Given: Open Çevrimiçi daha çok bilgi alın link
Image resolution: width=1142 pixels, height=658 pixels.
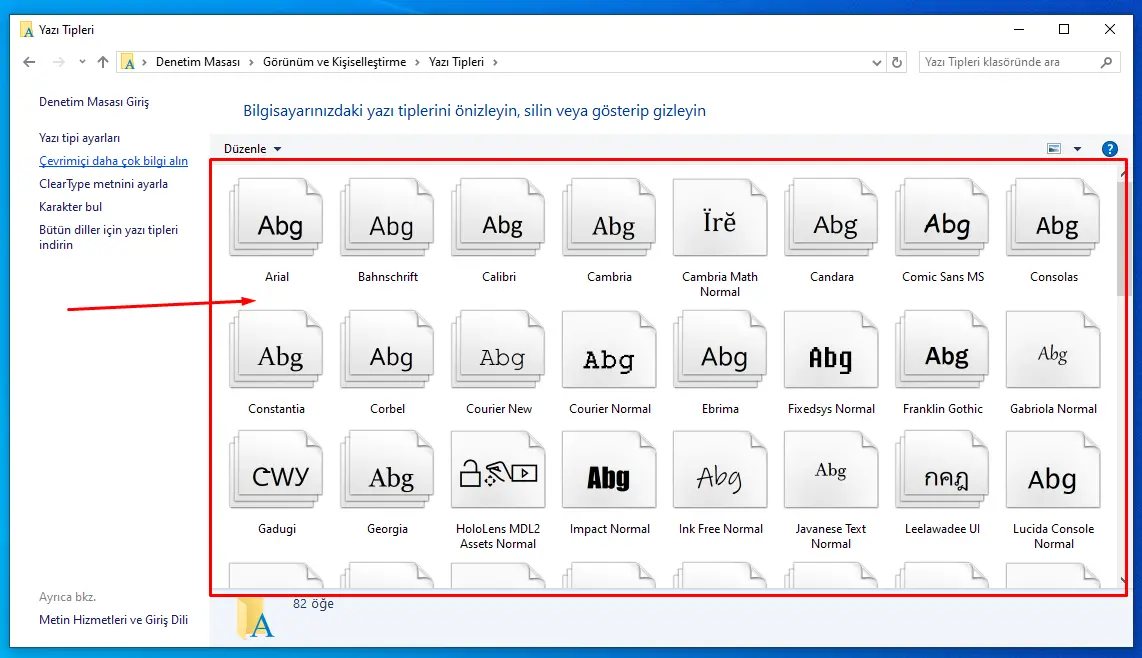Looking at the screenshot, I should point(114,161).
